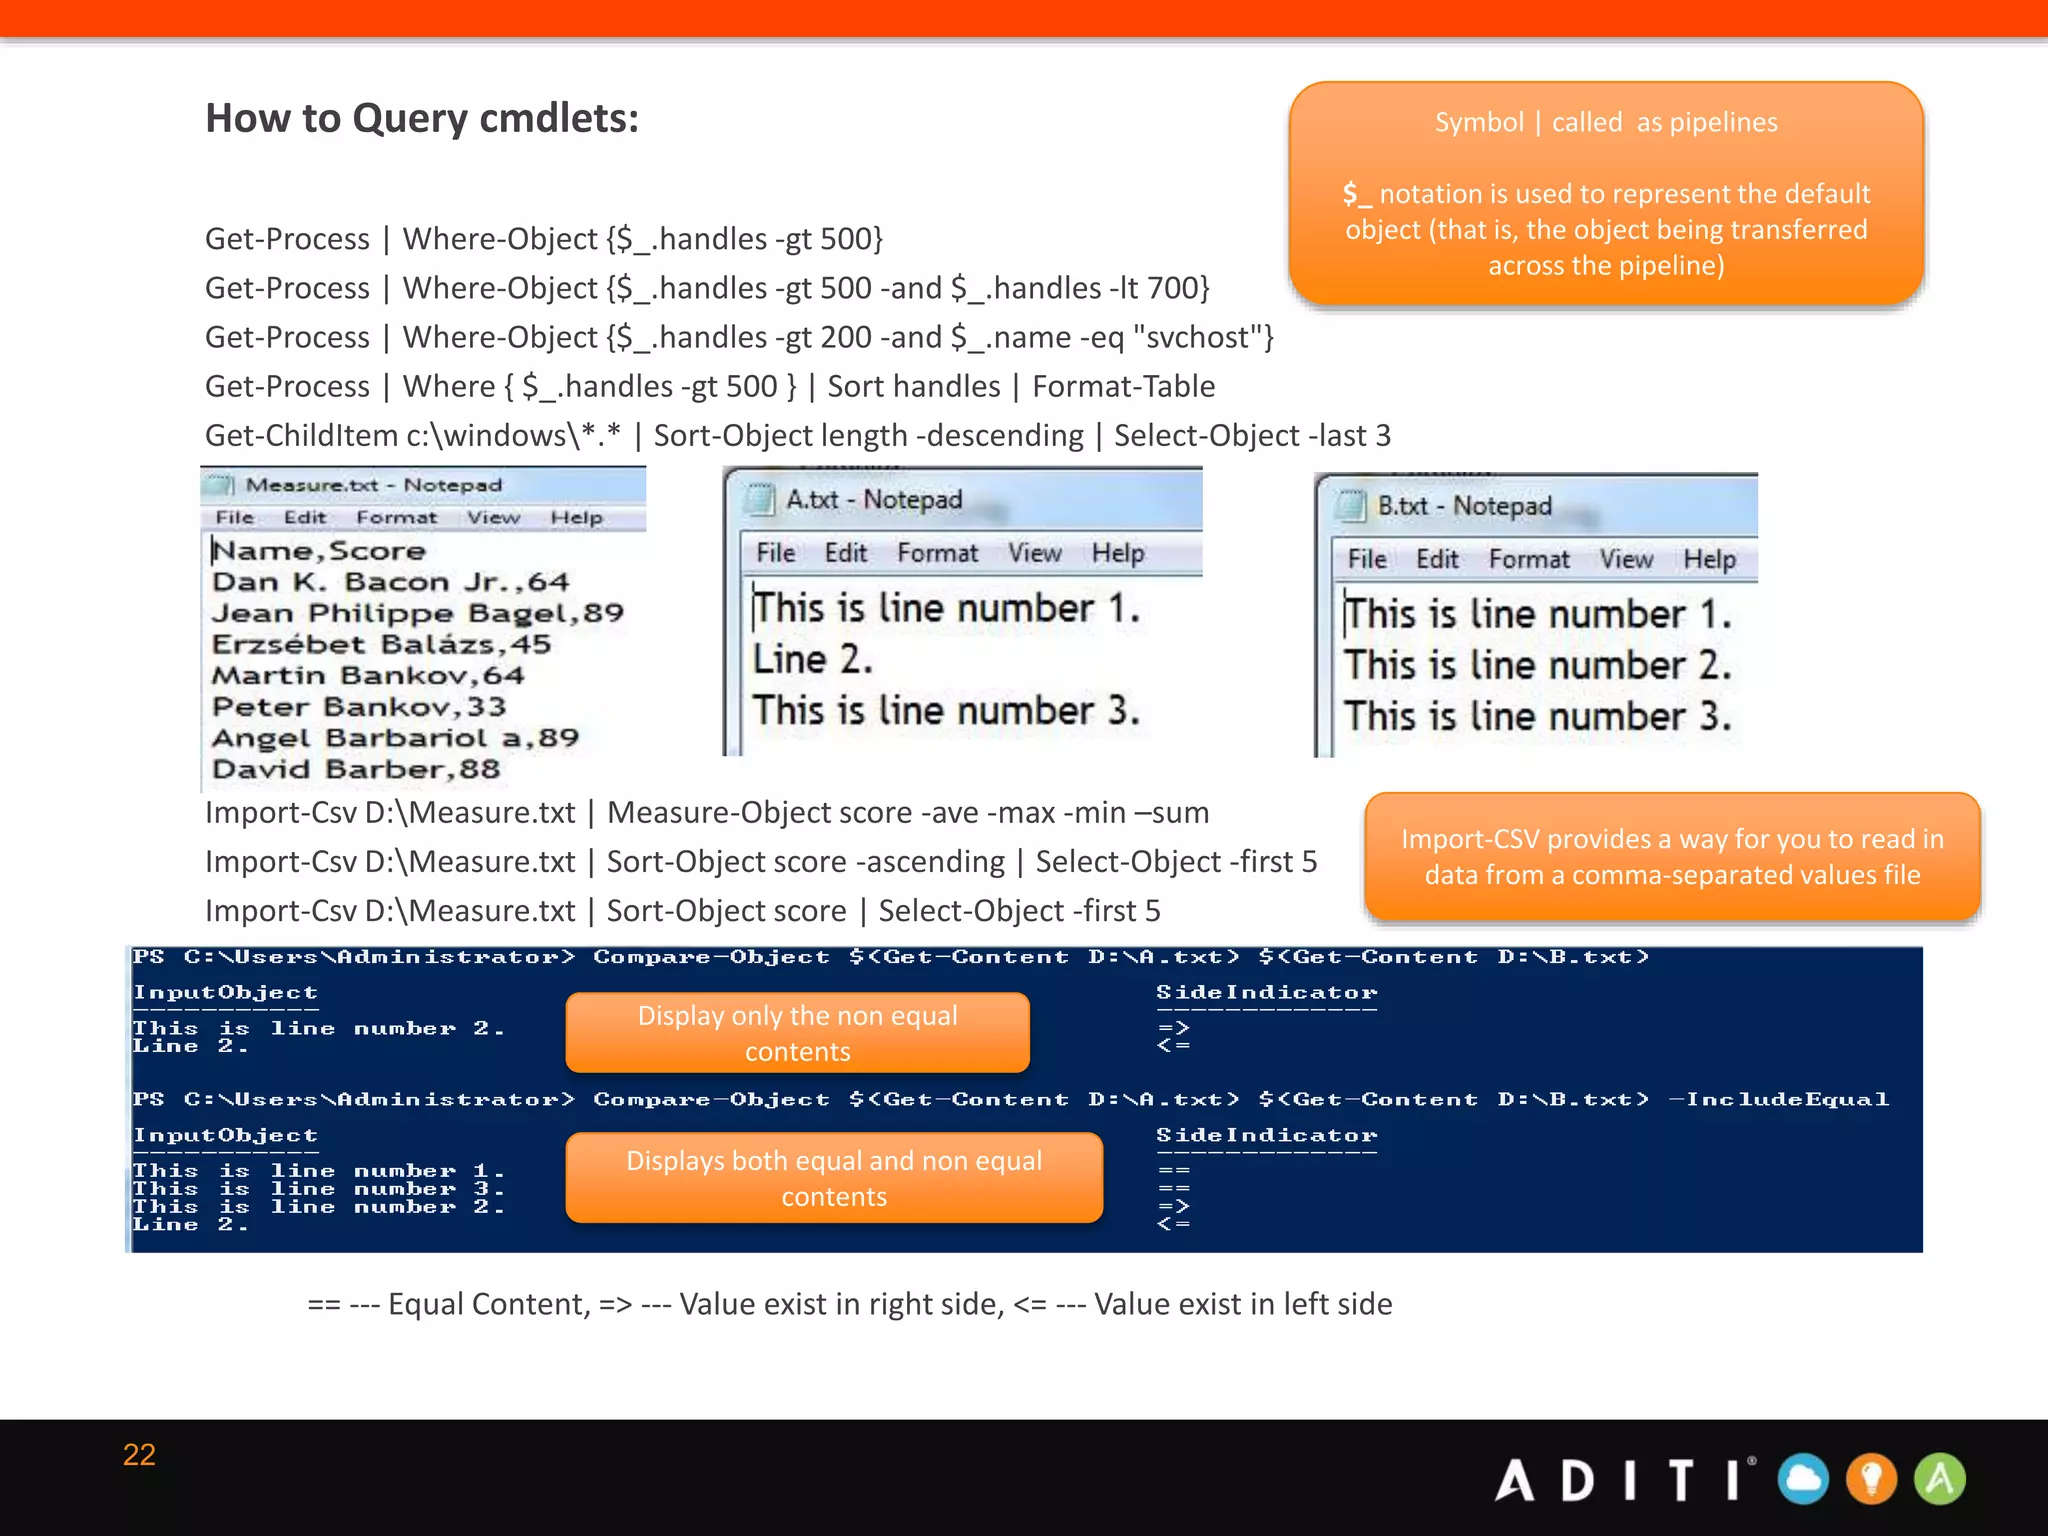The image size is (2048, 1536).
Task: Open Format menu in B.txt Notepad
Action: coord(1530,559)
